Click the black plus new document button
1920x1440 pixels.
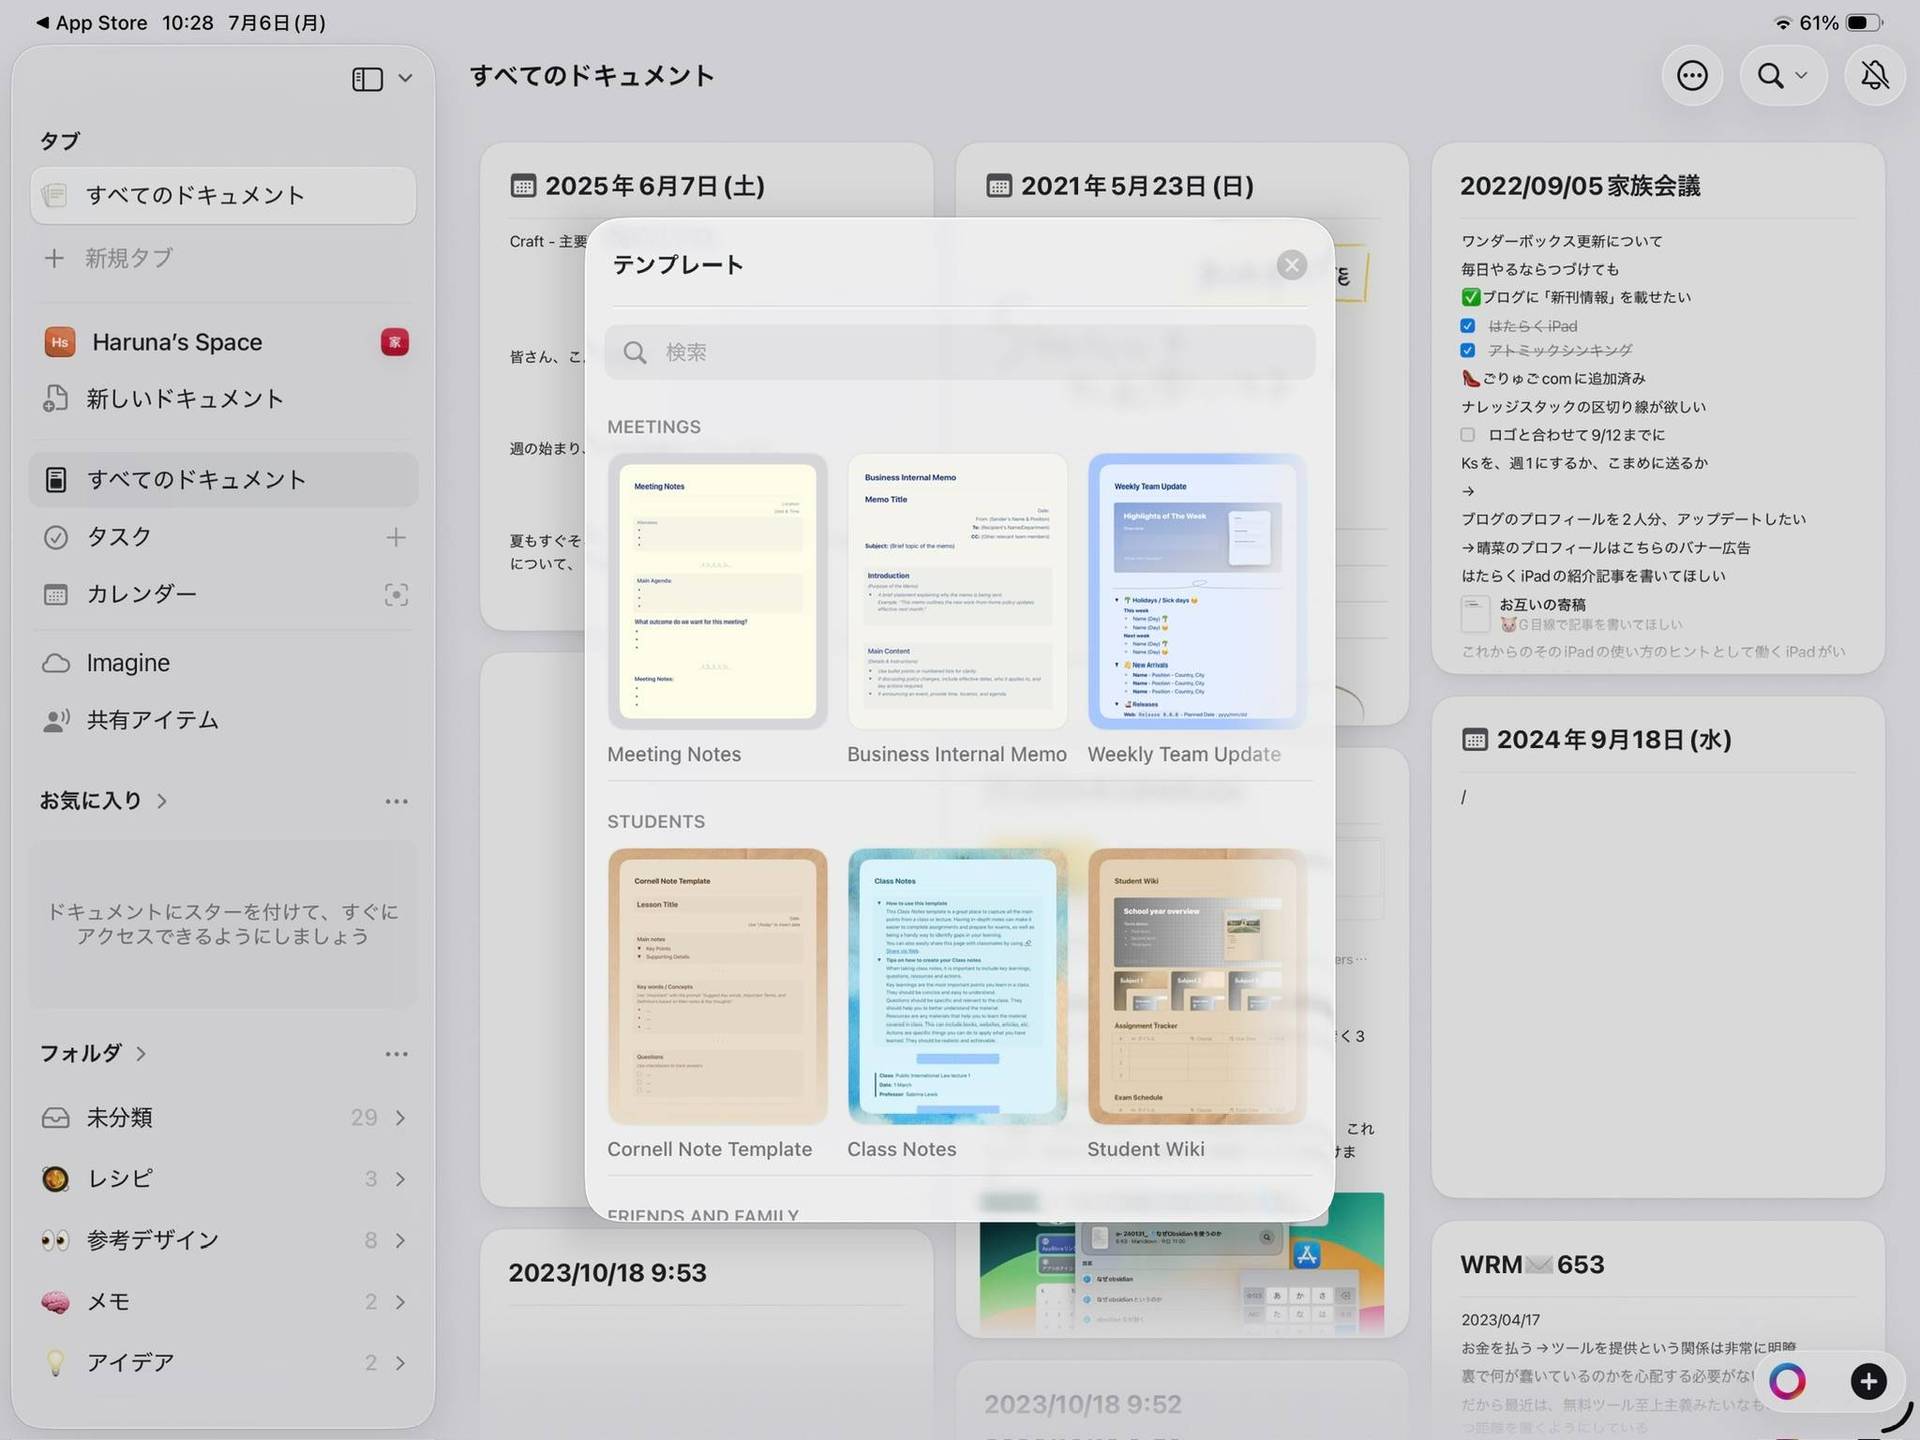click(1868, 1382)
